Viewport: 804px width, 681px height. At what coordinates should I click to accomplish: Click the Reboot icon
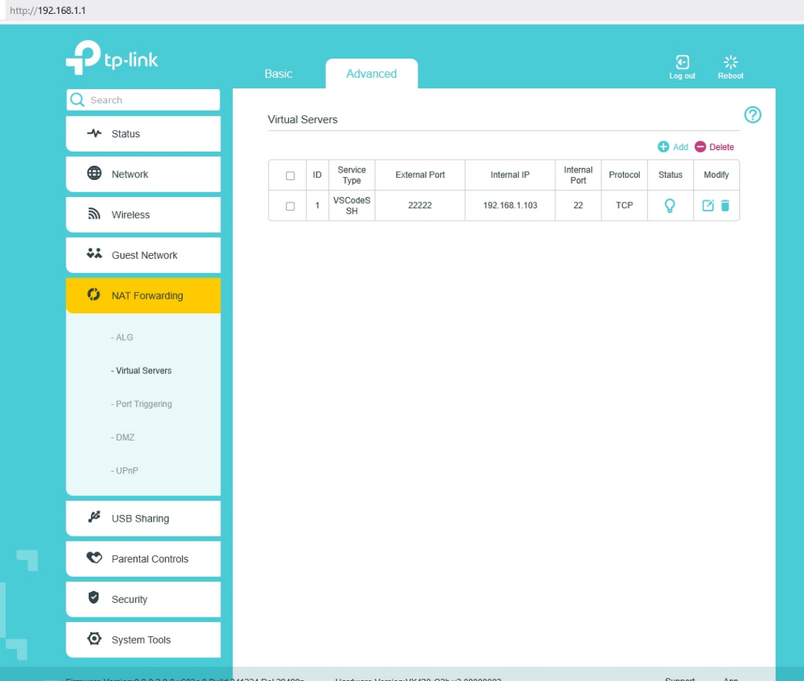pos(730,63)
